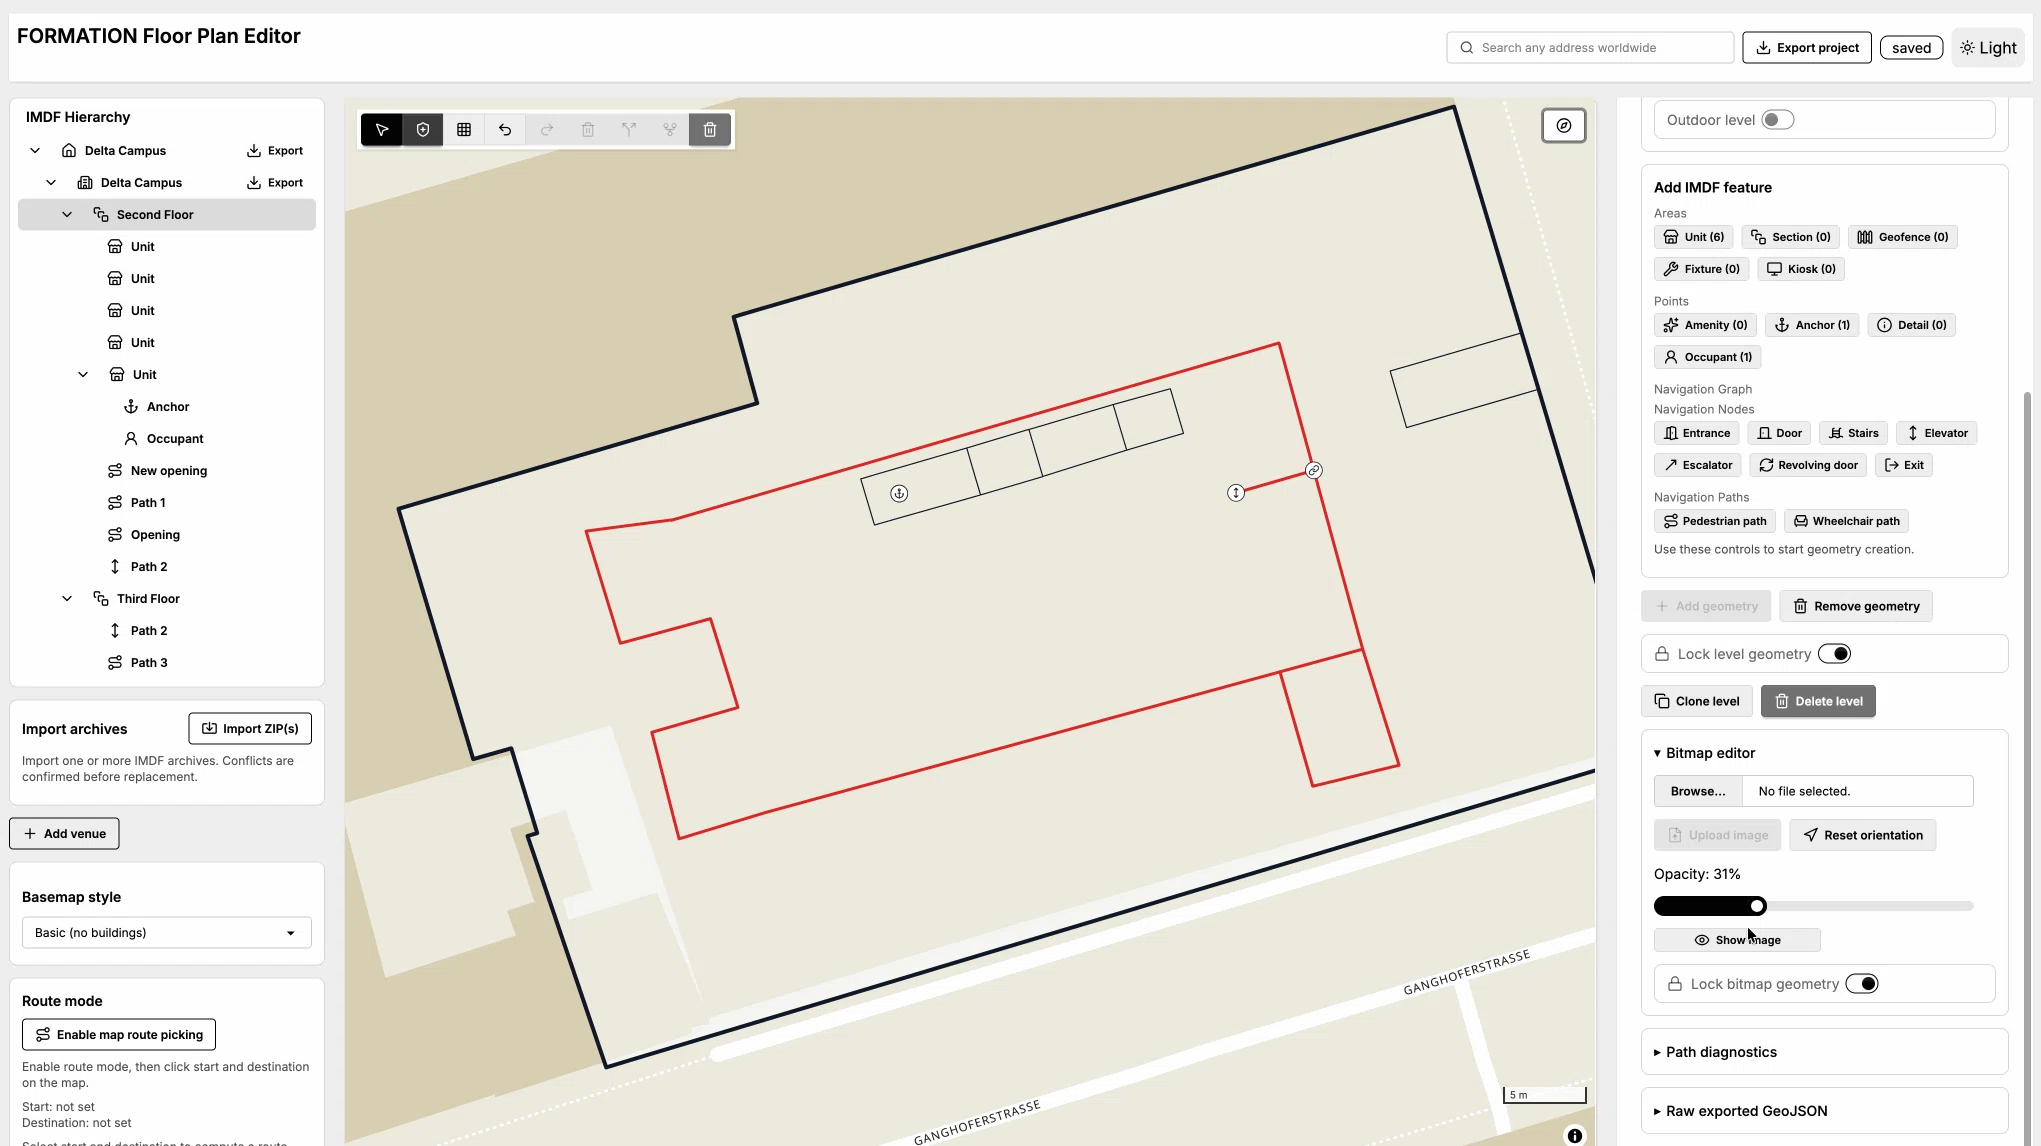Add an Entrance navigation node

[1696, 433]
